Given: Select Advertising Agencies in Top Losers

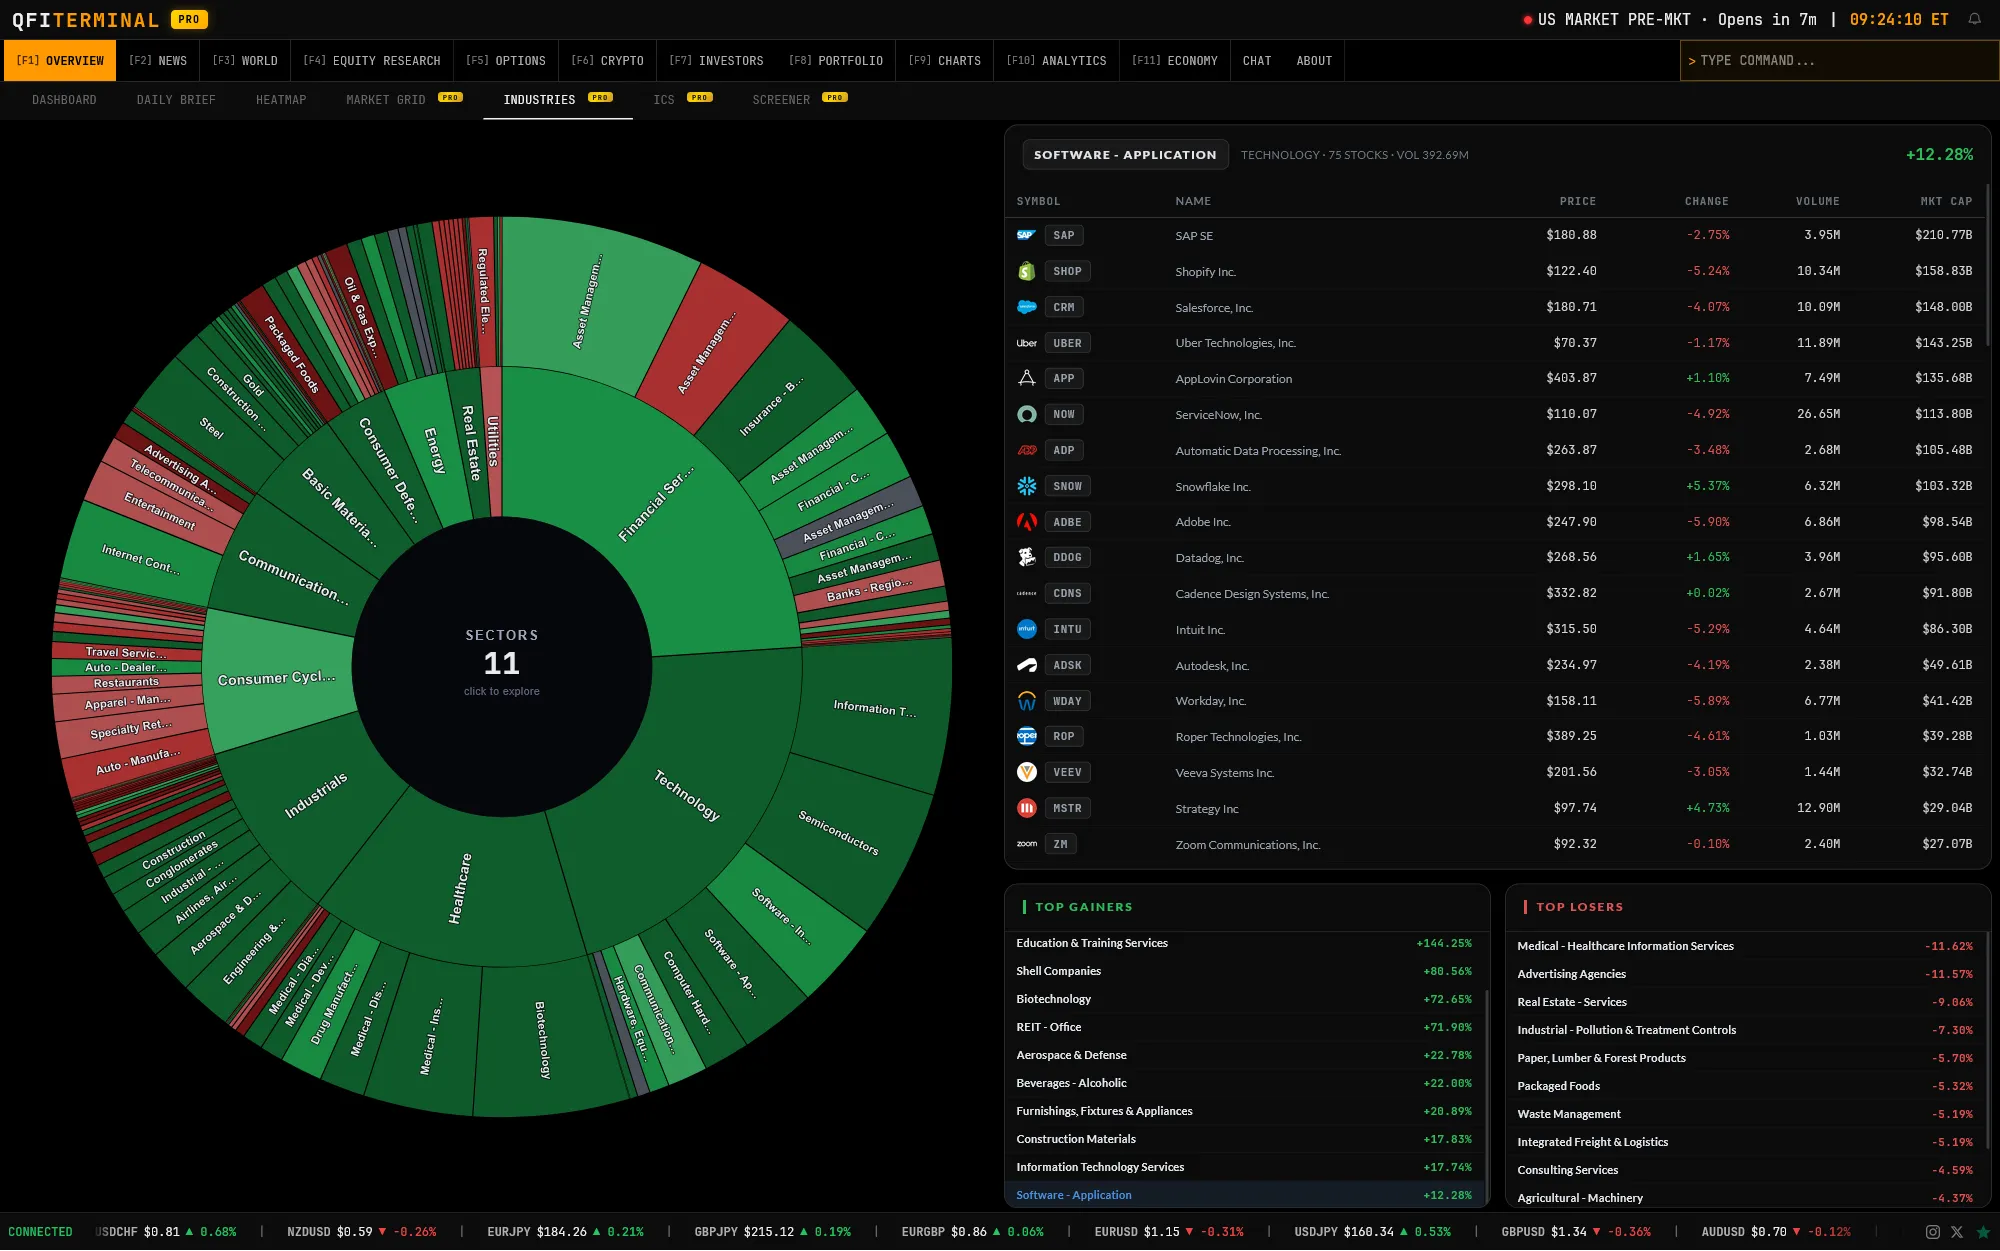Looking at the screenshot, I should click(1745, 974).
